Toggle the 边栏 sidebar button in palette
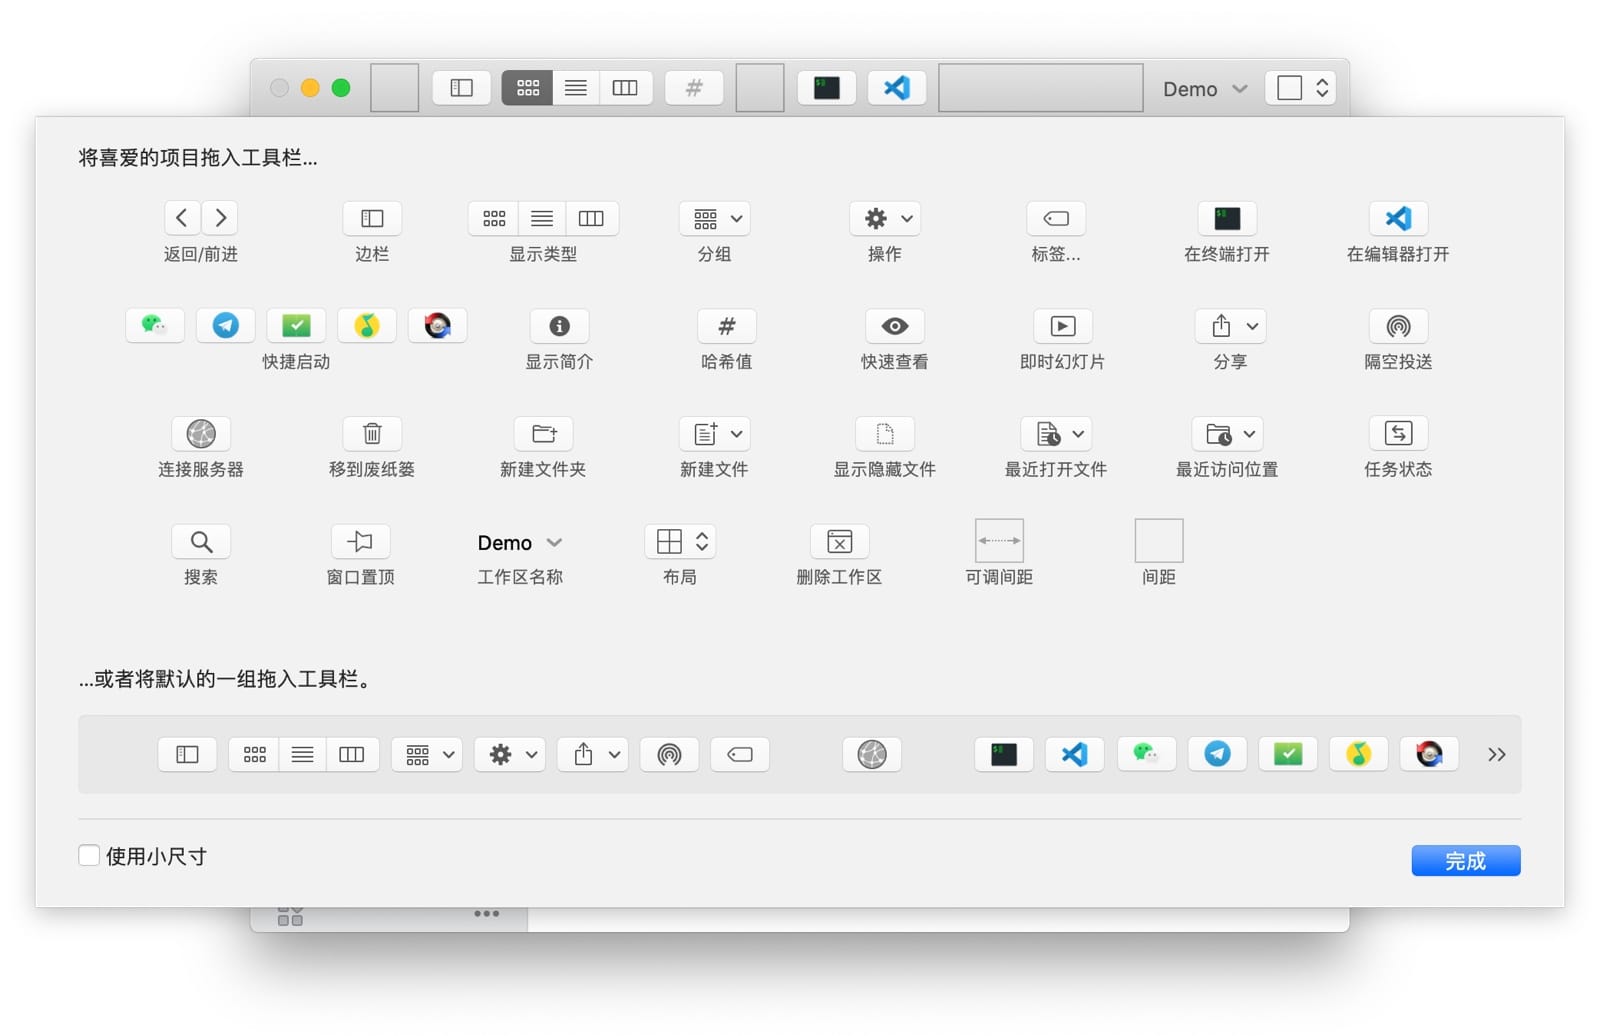Screen dimensions: 1600x1036 coord(371,218)
